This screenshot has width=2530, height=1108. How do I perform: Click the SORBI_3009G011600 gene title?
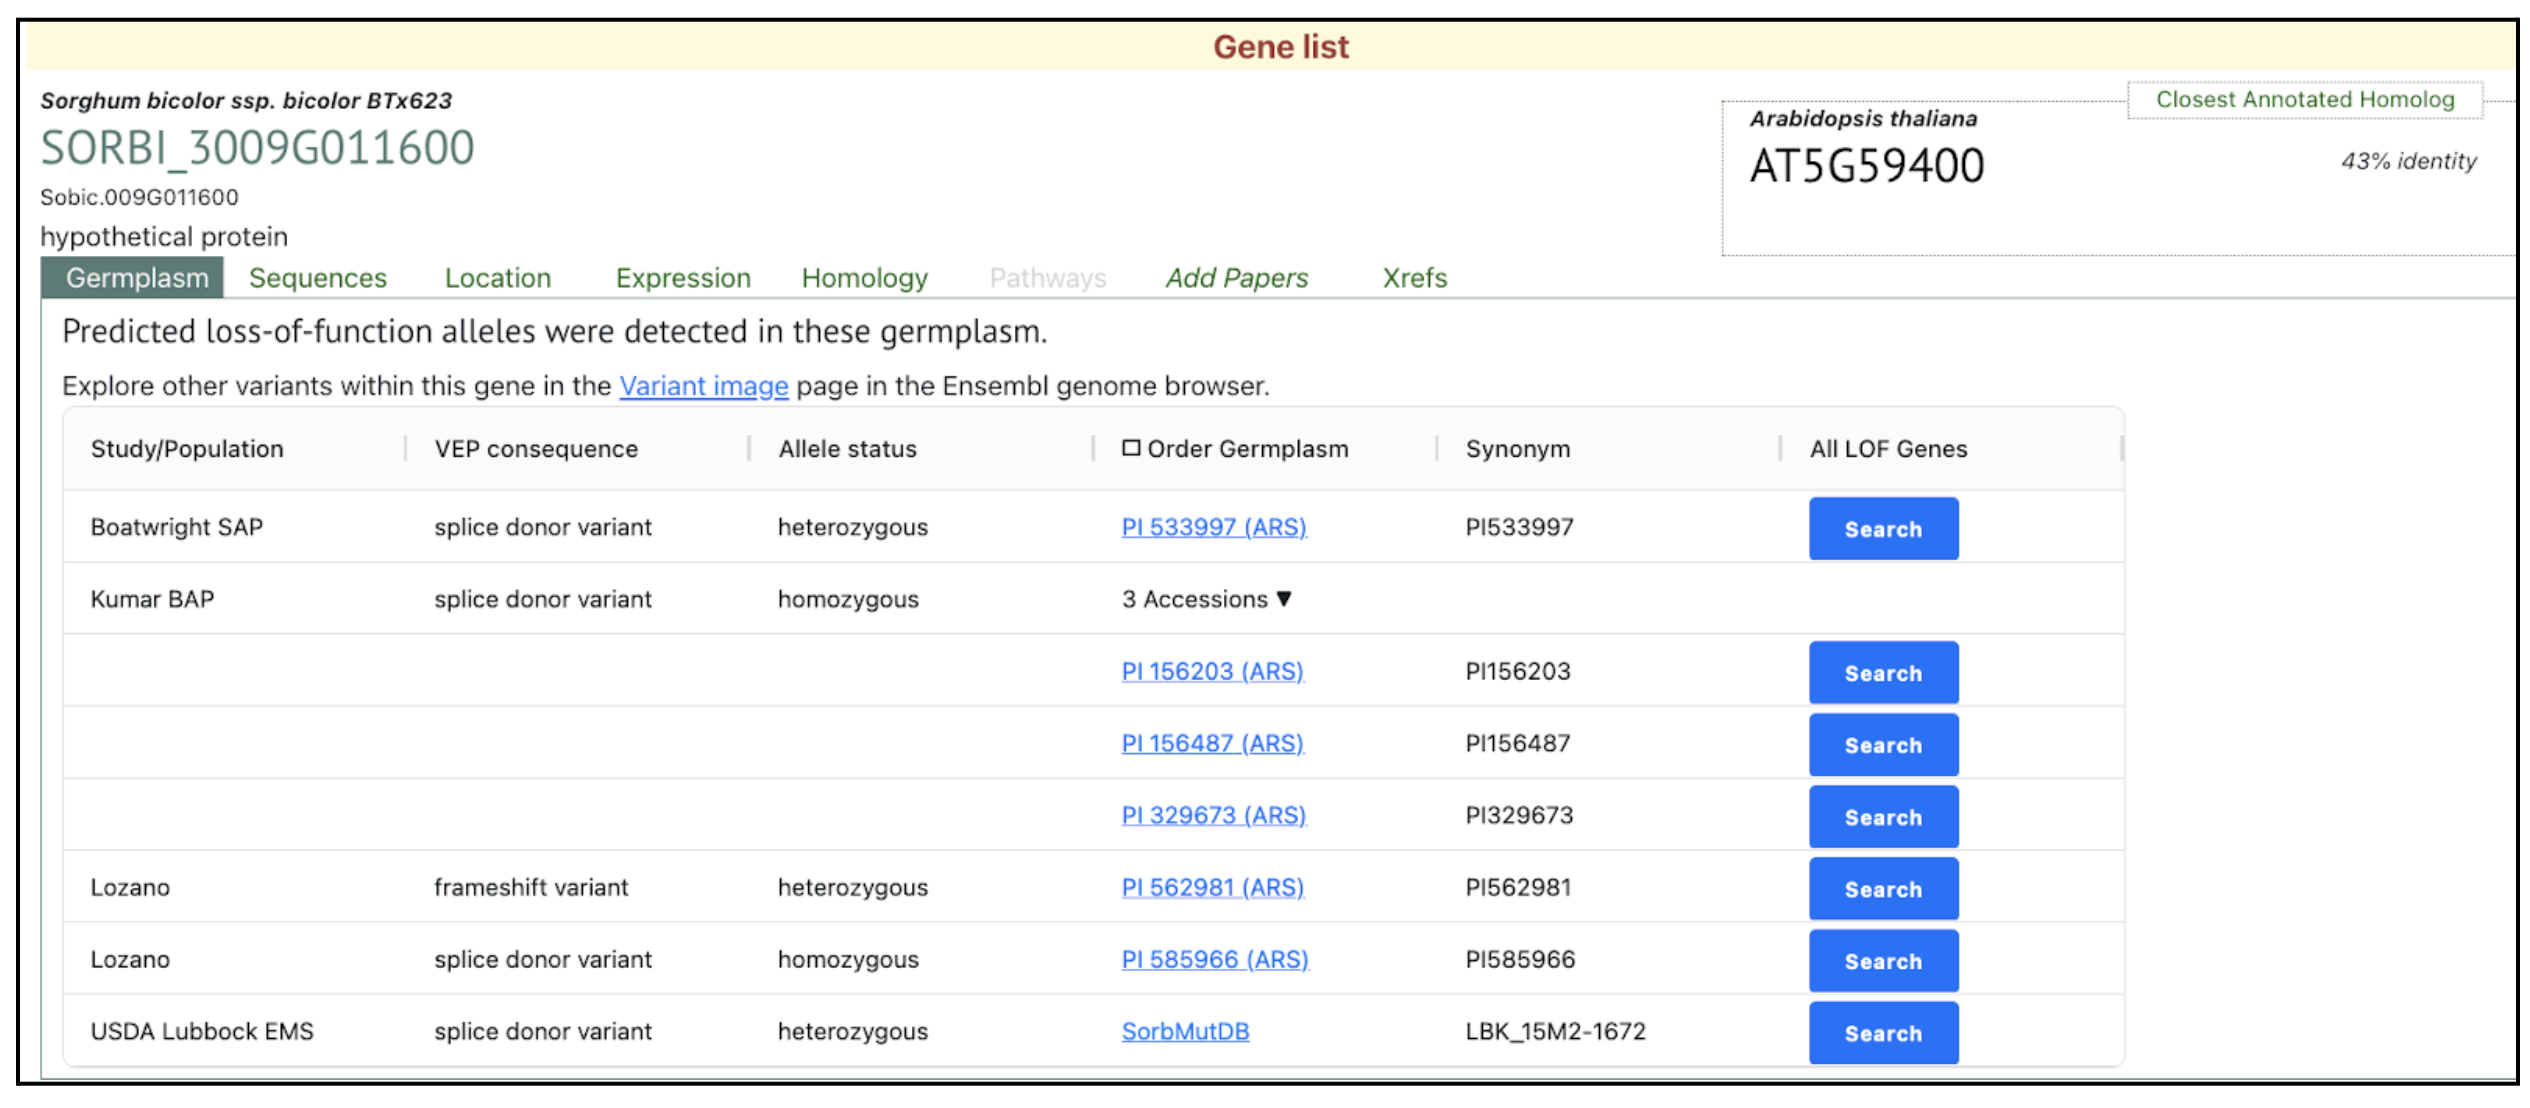[257, 148]
